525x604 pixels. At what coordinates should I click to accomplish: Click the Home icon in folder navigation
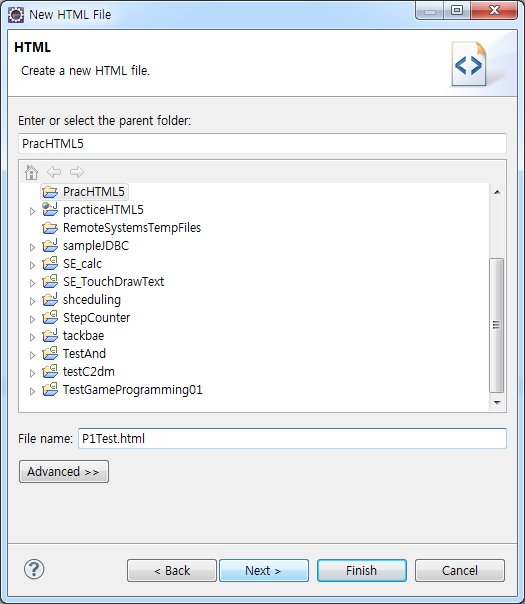click(x=31, y=172)
